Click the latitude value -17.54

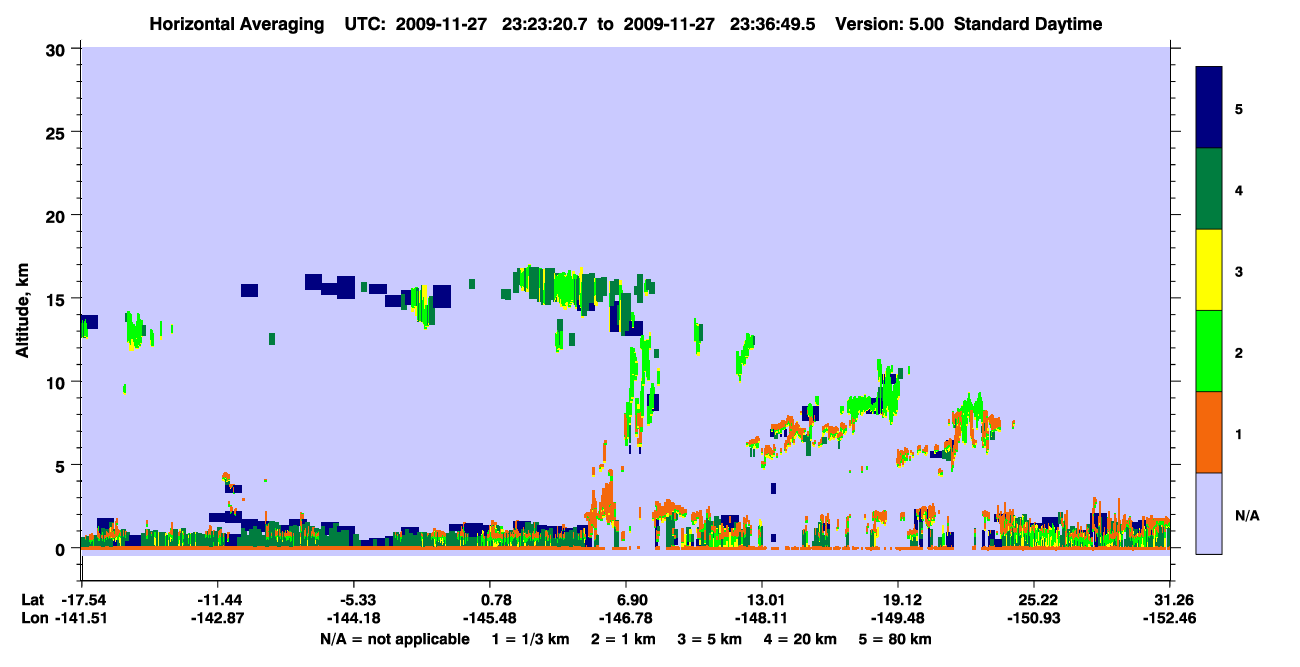coord(81,600)
